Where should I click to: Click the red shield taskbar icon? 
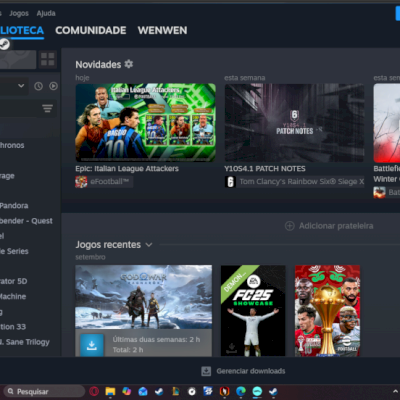(x=224, y=391)
